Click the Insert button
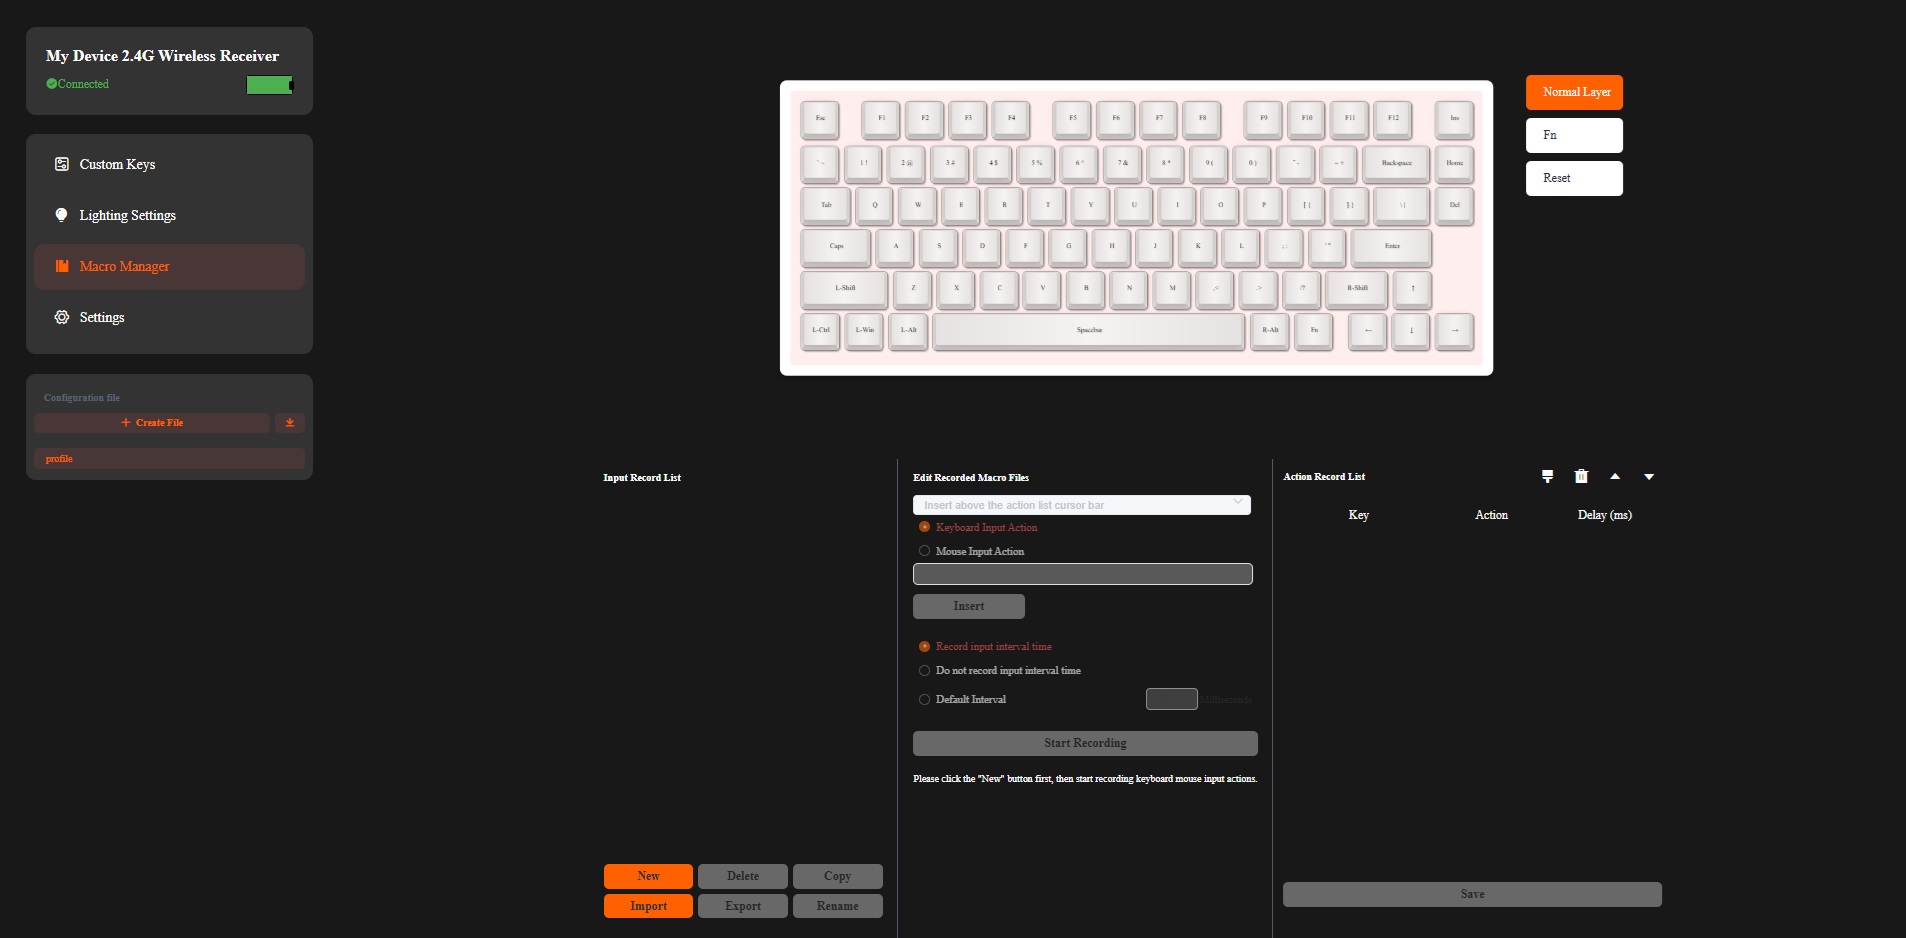The width and height of the screenshot is (1906, 938). tap(969, 606)
